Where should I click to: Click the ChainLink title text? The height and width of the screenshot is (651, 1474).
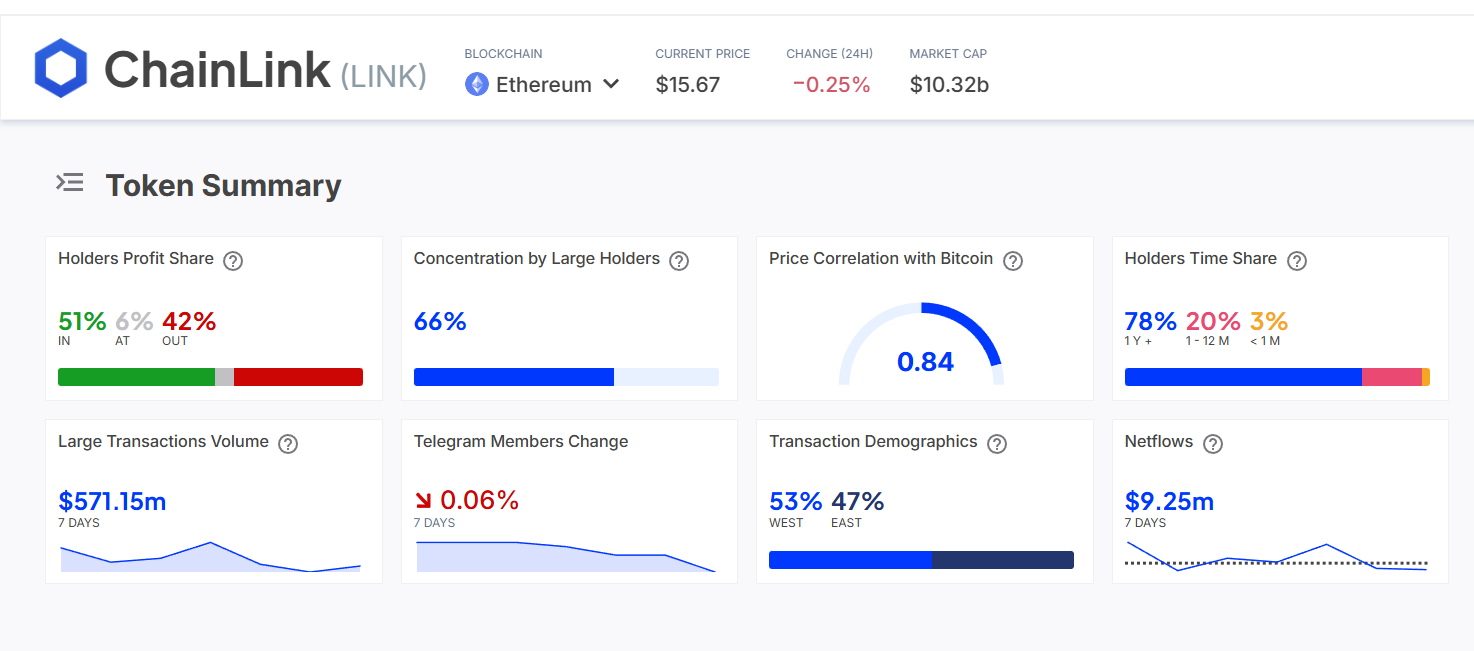(217, 69)
